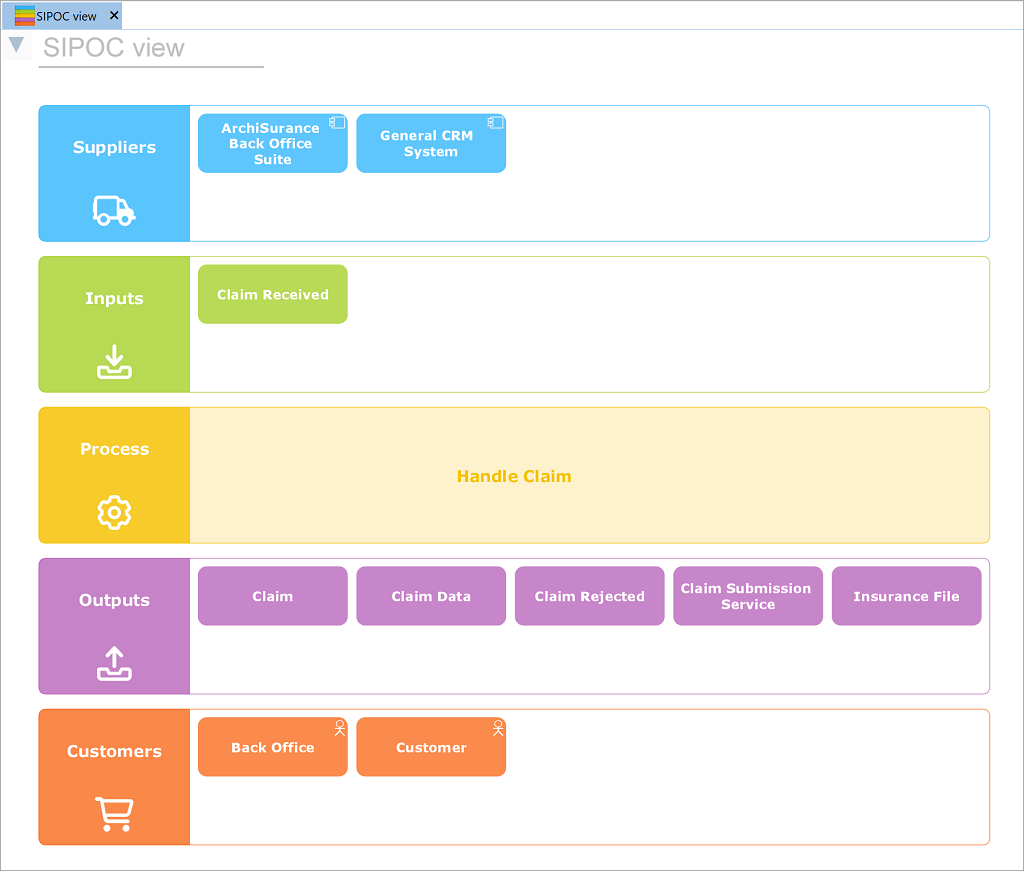
Task: Collapse the SIPOC view title triangle
Action: [x=16, y=45]
